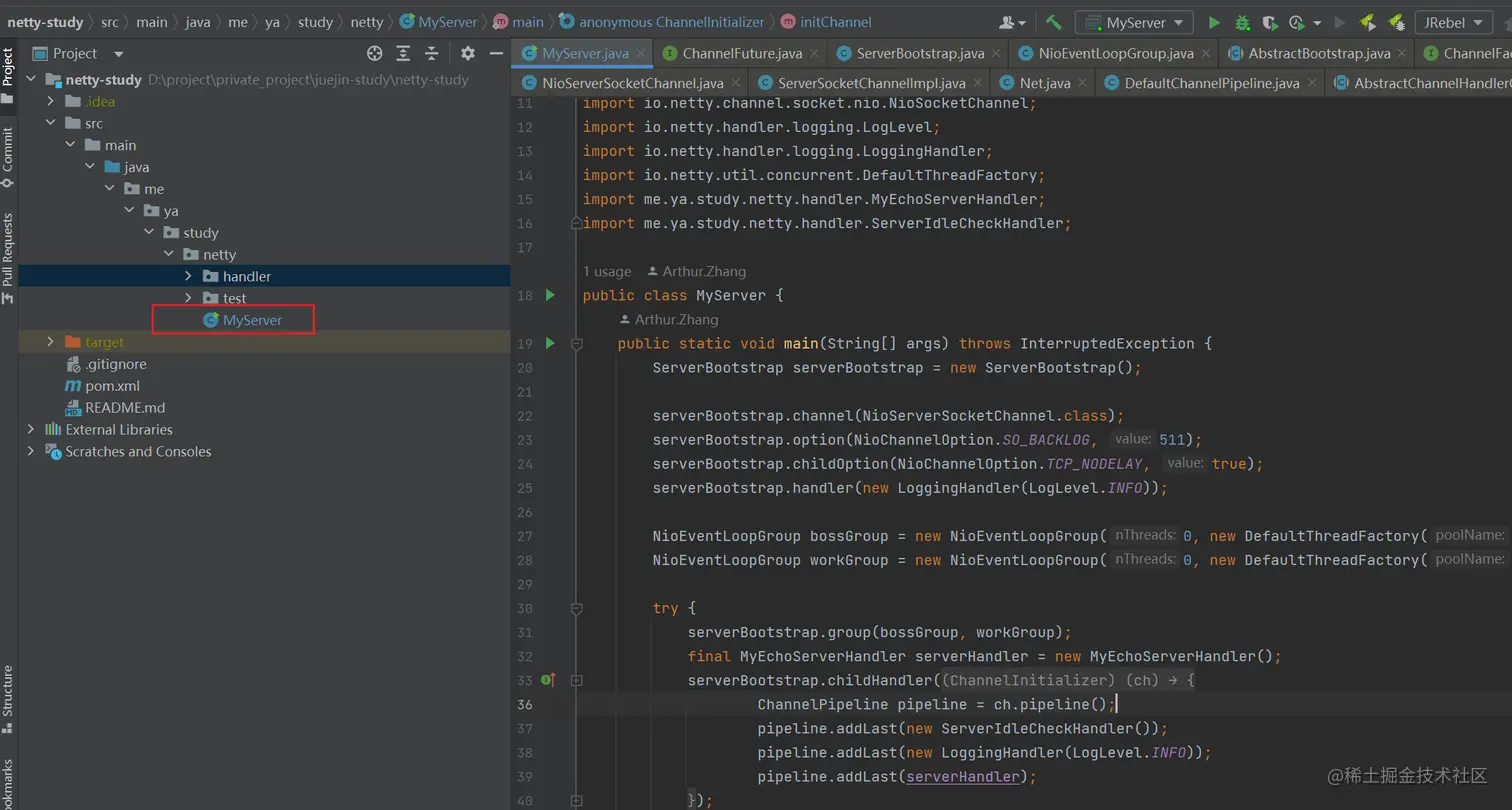1512x810 pixels.
Task: Click run gutter arrow at line 19
Action: (549, 343)
